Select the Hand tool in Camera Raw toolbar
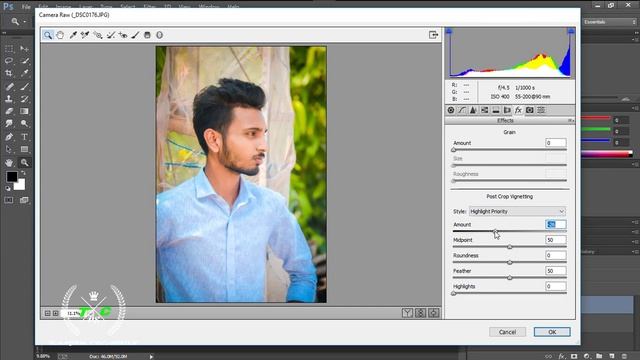 60,35
